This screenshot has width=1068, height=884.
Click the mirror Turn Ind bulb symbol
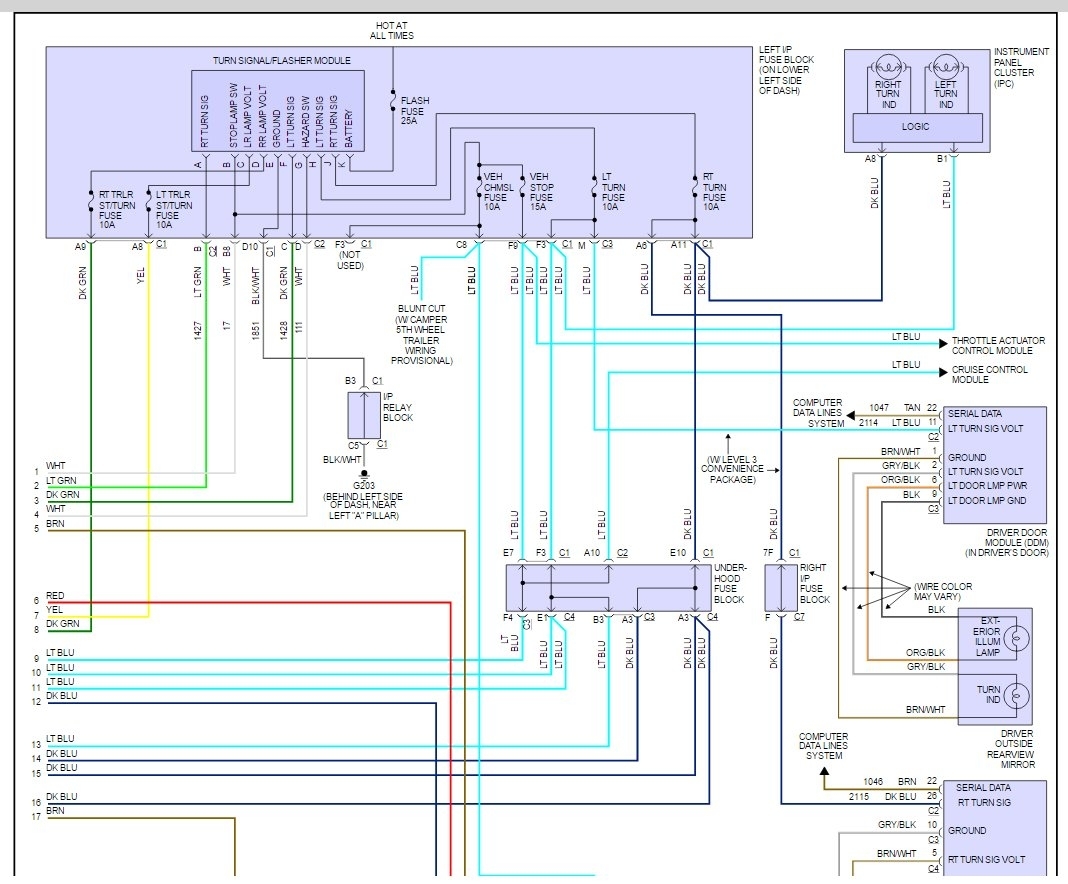(1016, 695)
